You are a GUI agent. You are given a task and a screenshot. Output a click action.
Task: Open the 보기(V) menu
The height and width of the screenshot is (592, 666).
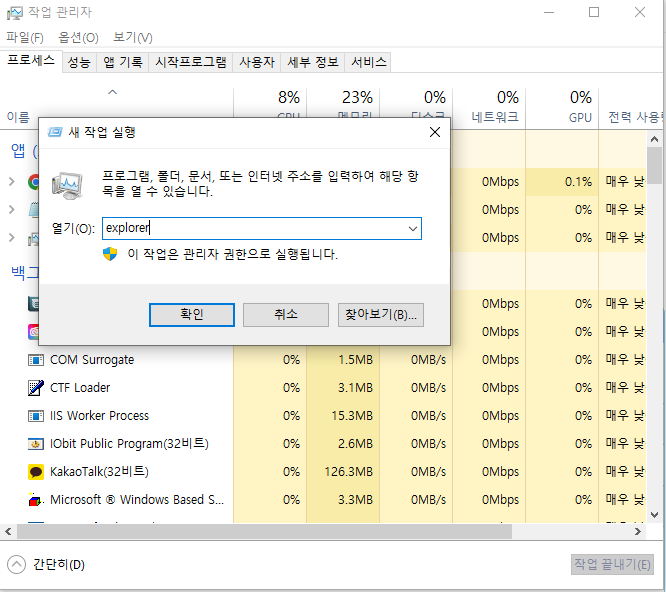[133, 38]
